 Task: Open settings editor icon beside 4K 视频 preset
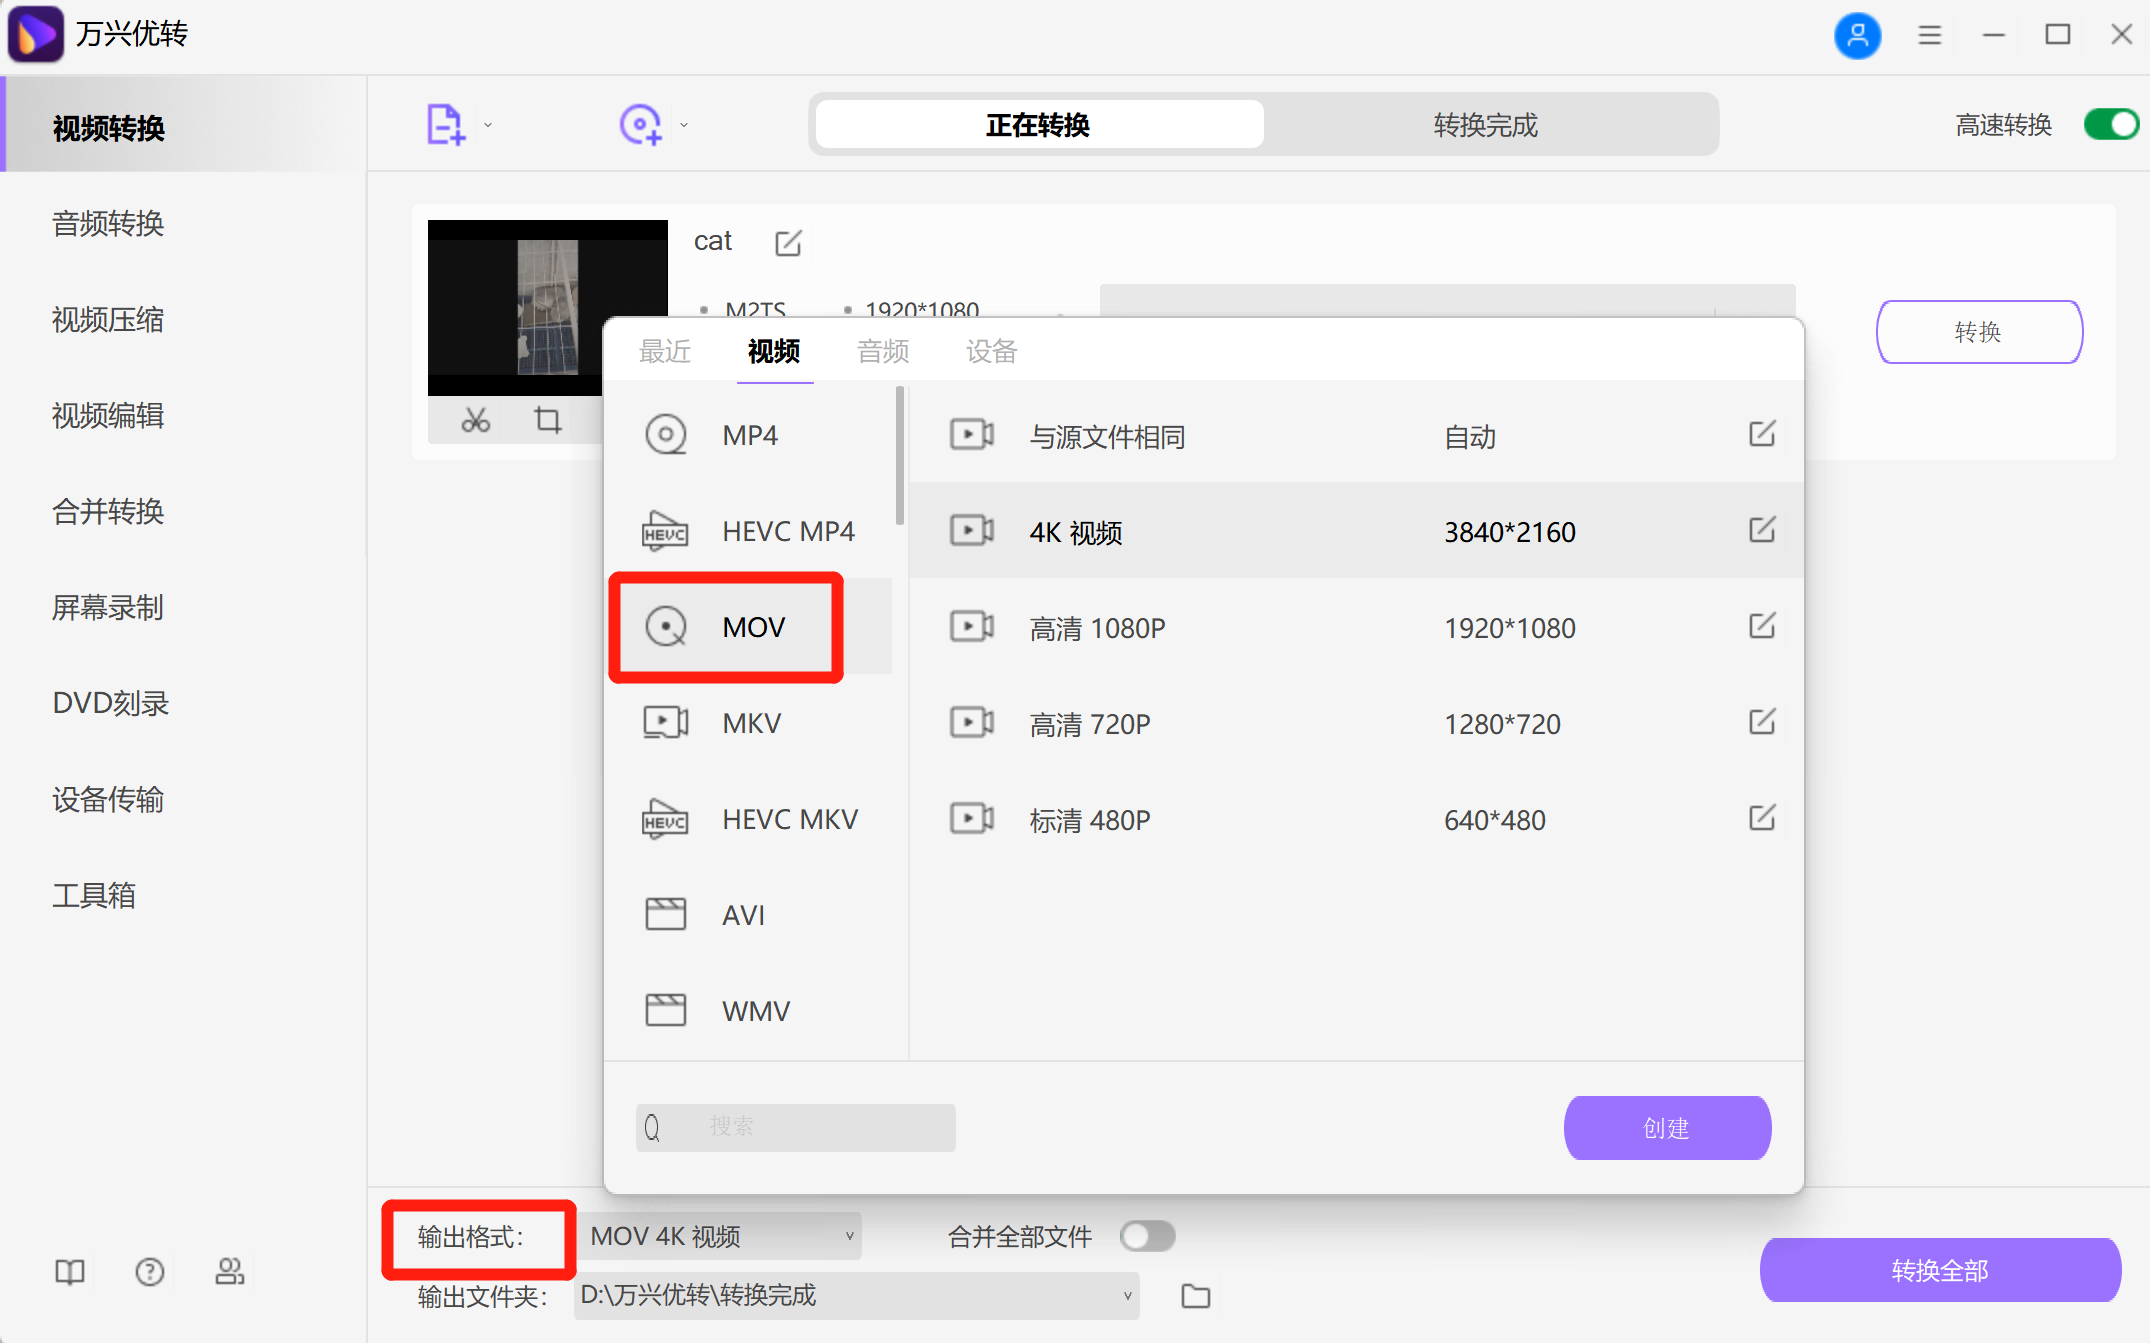pyautogui.click(x=1762, y=531)
